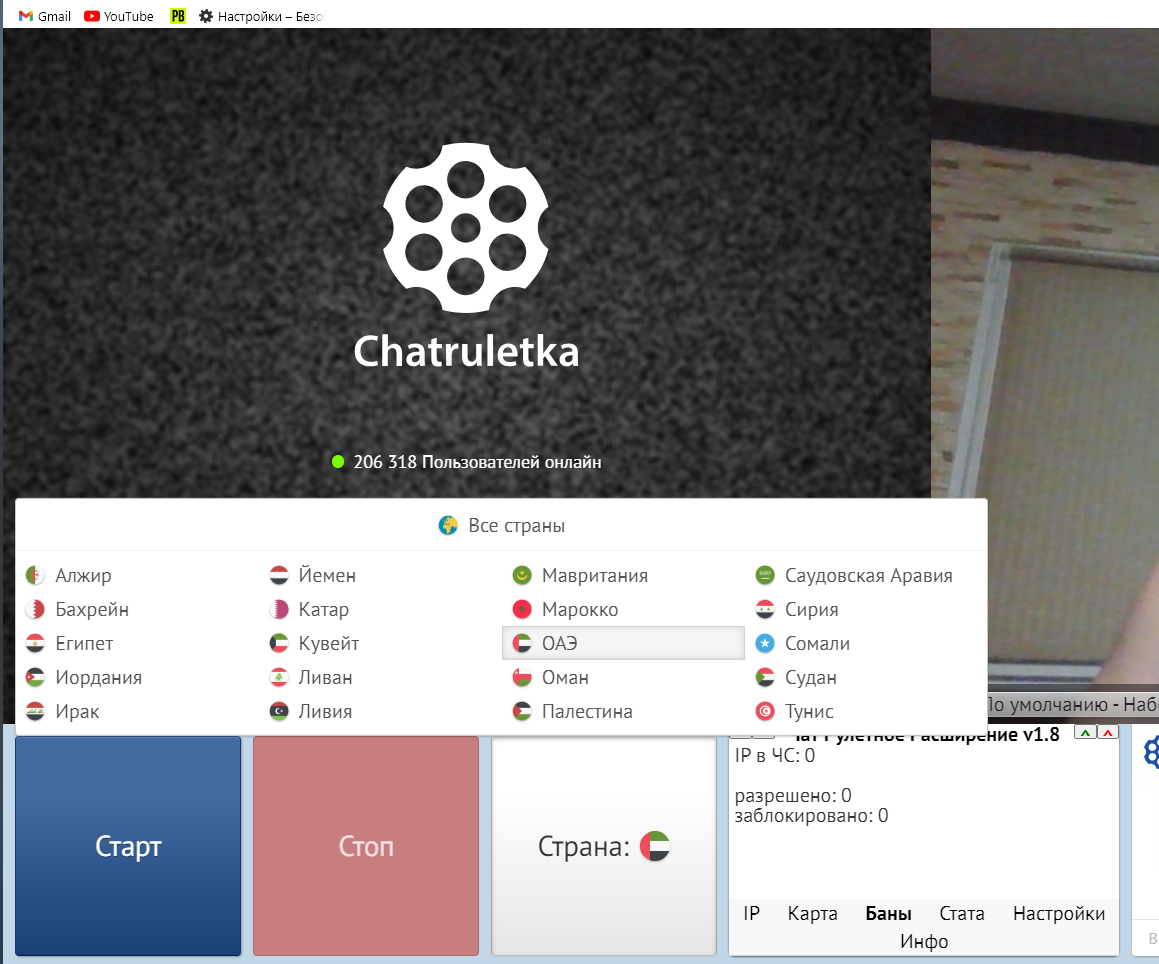Select the Иордания flag icon
The image size is (1159, 964).
(35, 677)
